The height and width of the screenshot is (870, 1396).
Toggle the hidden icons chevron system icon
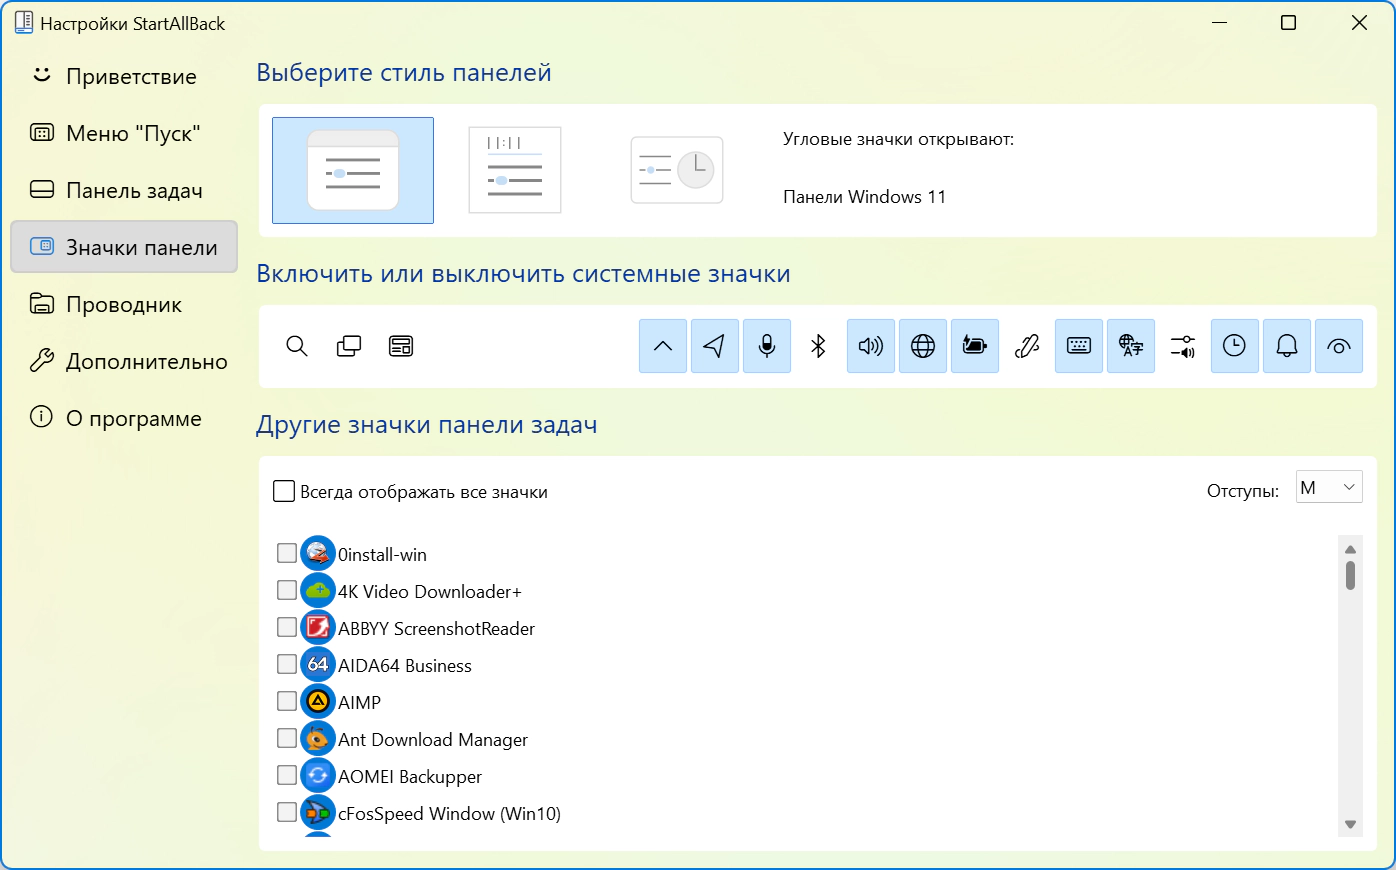click(x=663, y=346)
